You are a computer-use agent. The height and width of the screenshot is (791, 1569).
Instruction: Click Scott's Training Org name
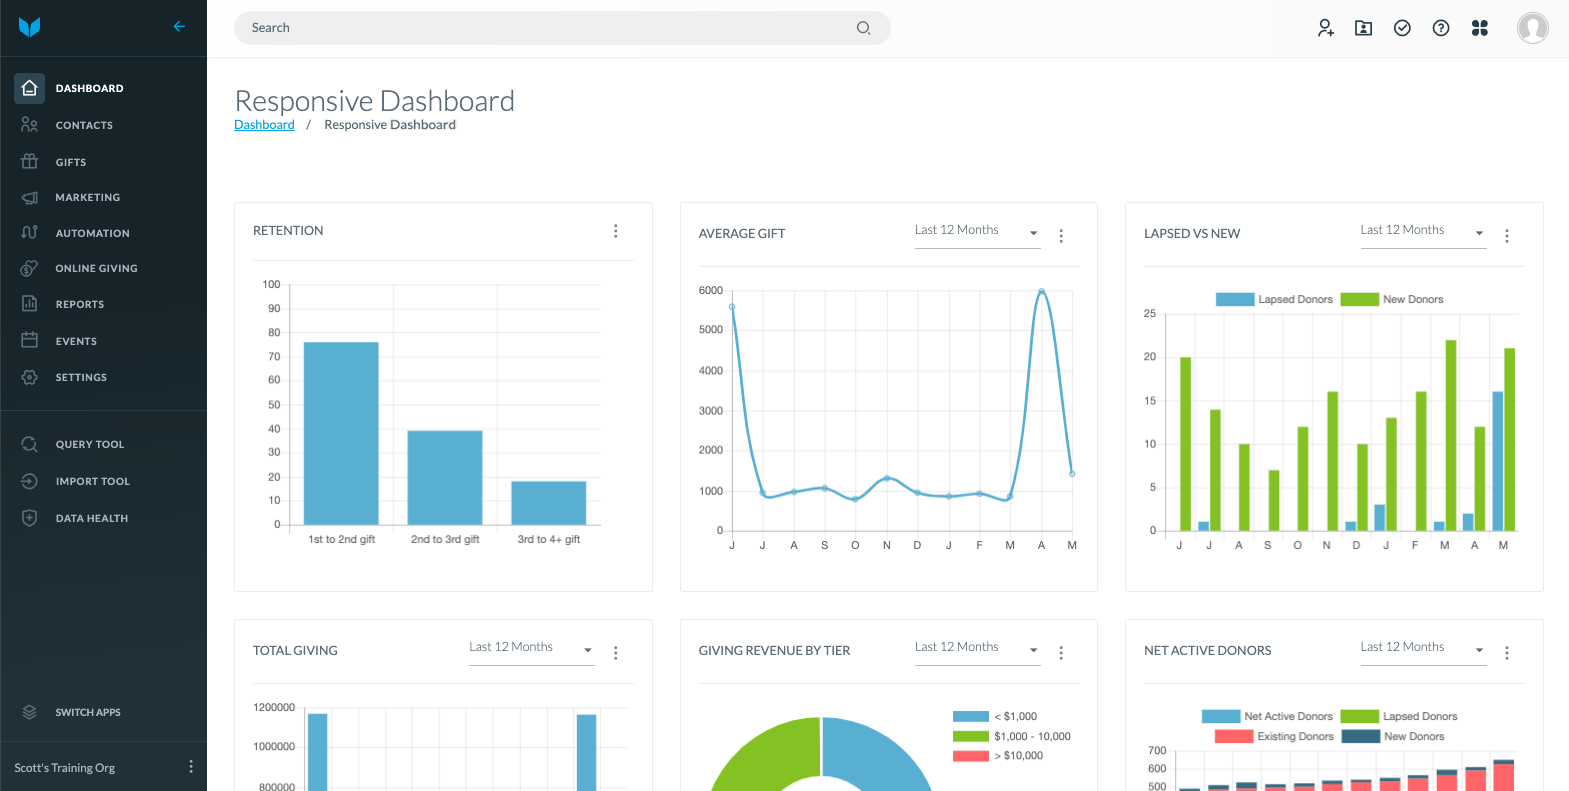[x=65, y=768]
